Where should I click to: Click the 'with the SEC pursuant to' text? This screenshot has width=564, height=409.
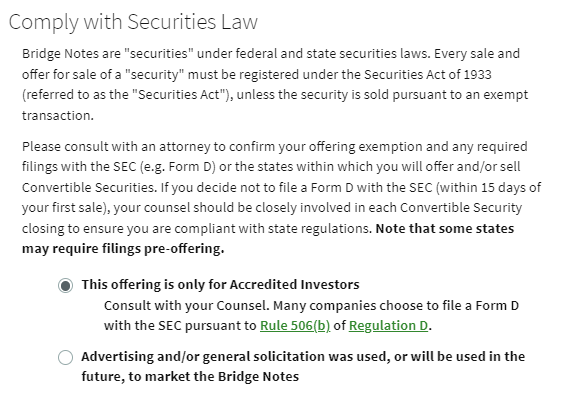click(180, 326)
